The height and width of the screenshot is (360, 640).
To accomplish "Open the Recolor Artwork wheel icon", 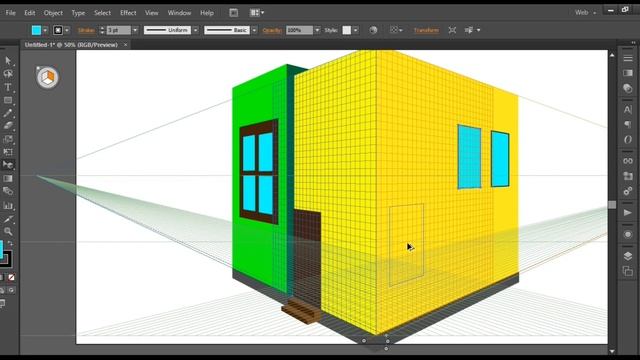I will tap(373, 30).
